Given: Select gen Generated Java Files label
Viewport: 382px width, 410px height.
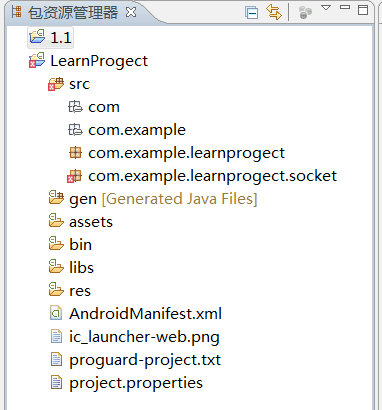Looking at the screenshot, I should 163,199.
